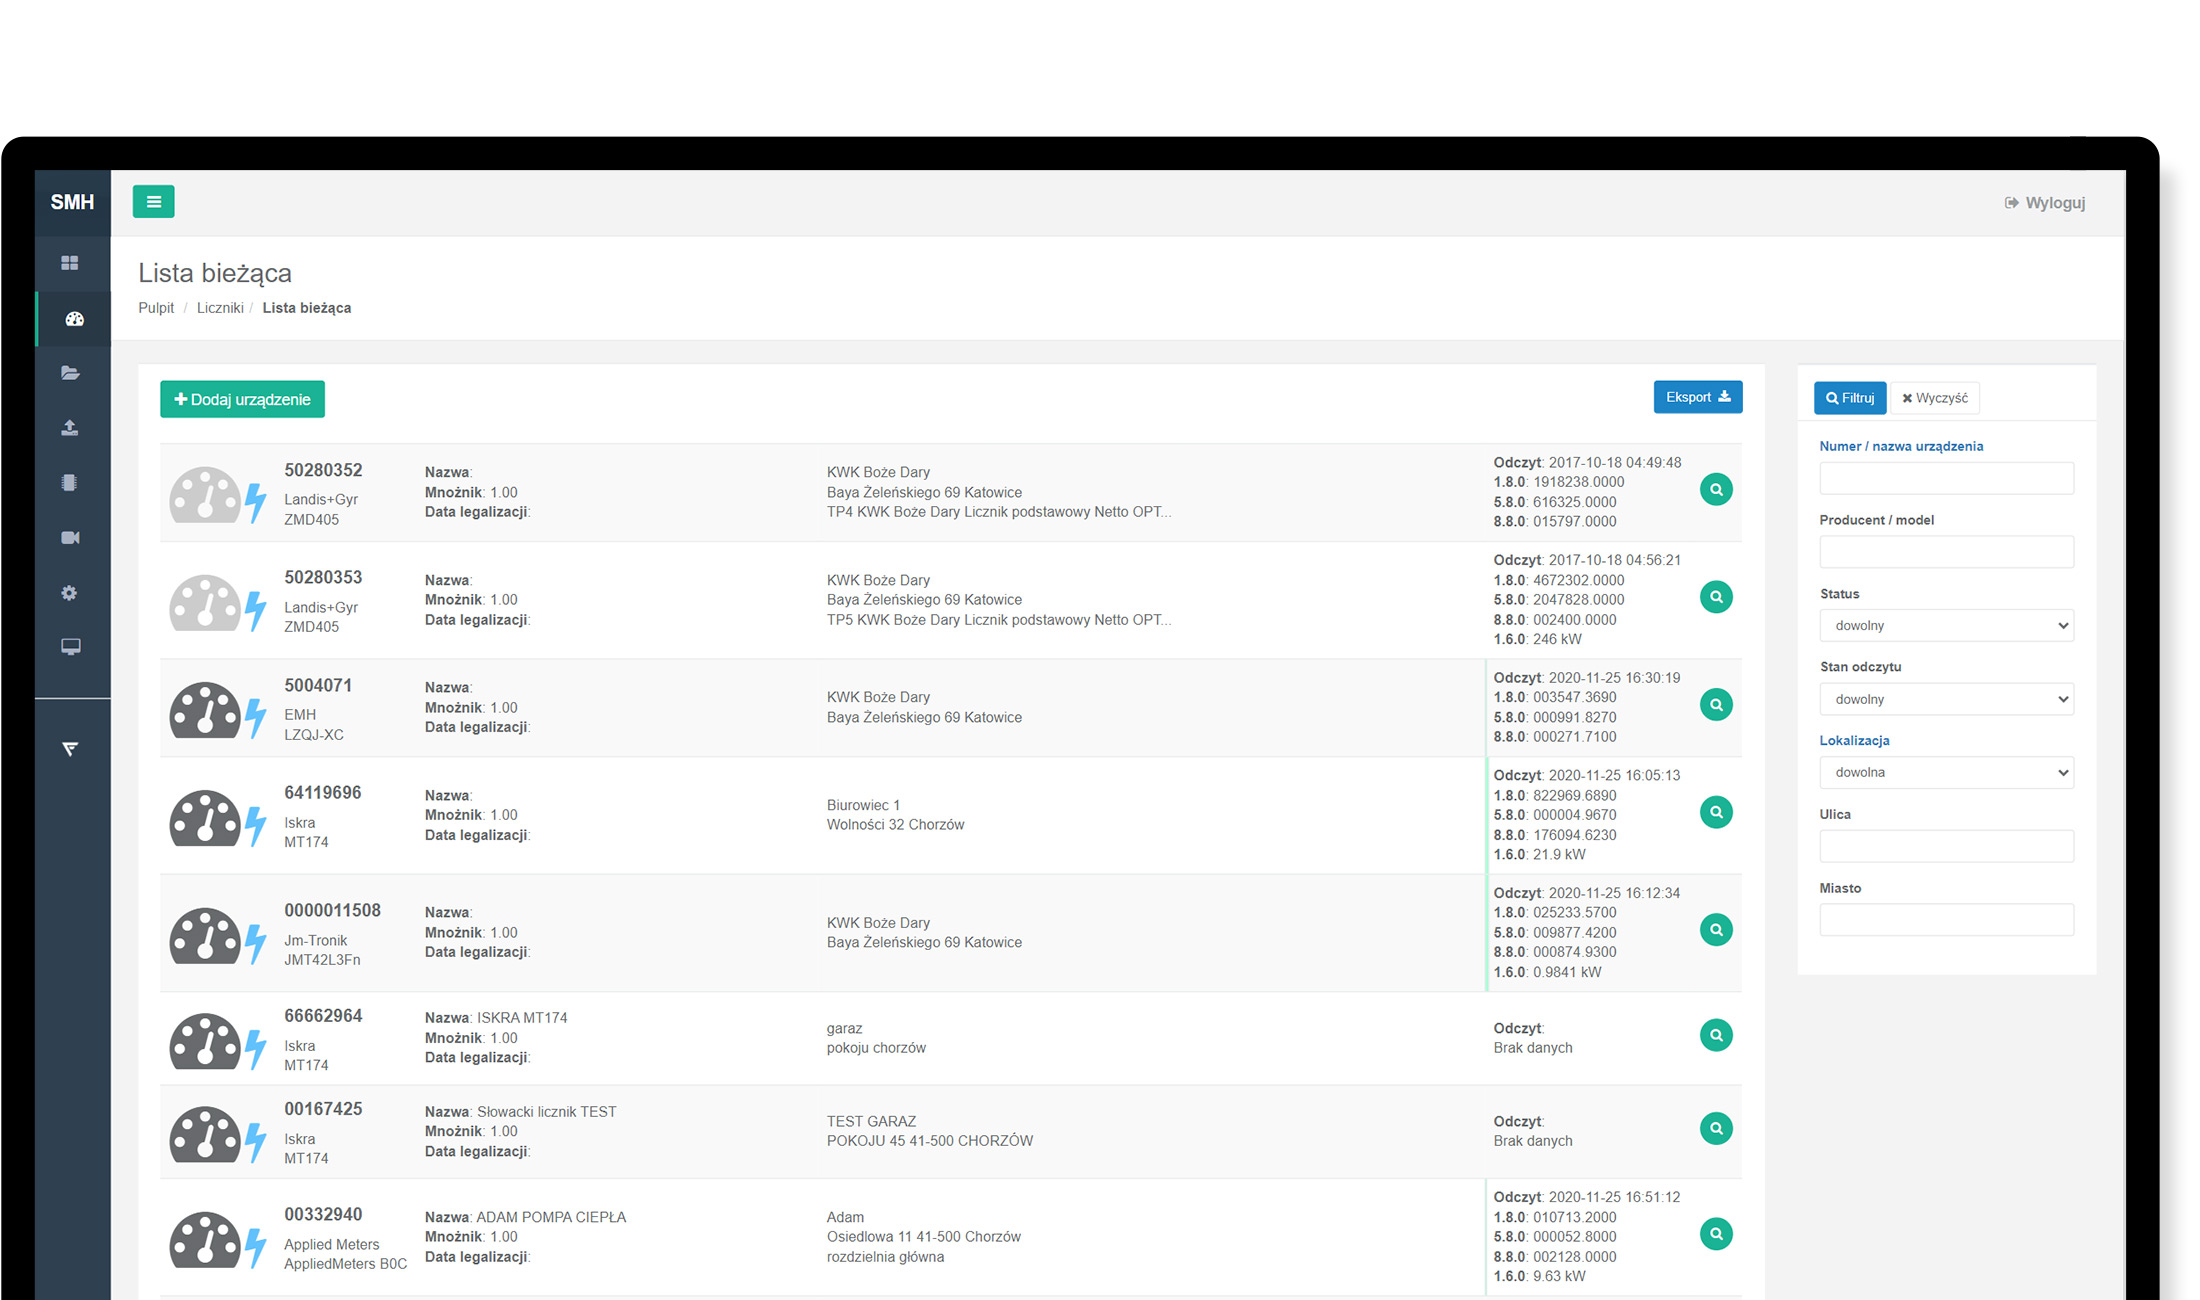Open the Stan odczytu dropdown

1946,700
